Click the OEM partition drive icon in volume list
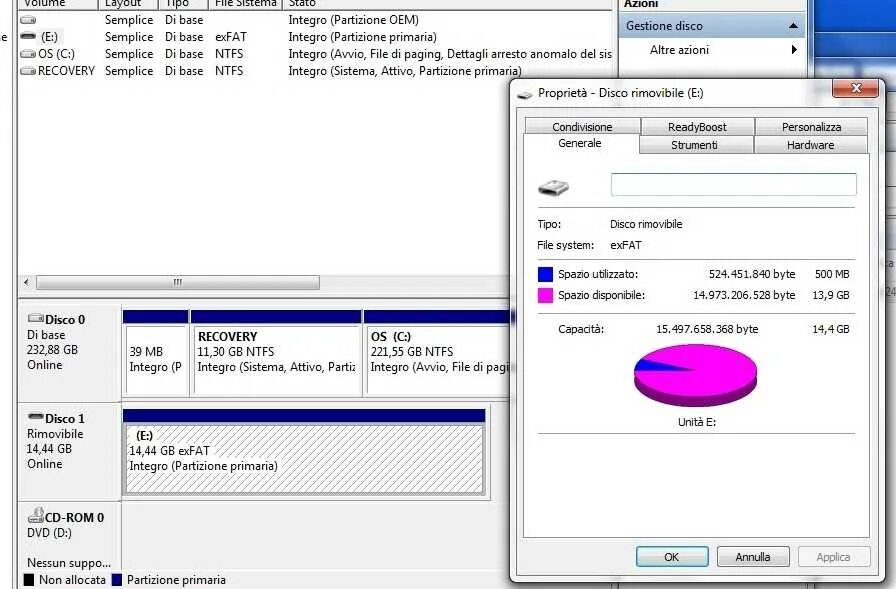Image resolution: width=896 pixels, height=589 pixels. (28, 20)
